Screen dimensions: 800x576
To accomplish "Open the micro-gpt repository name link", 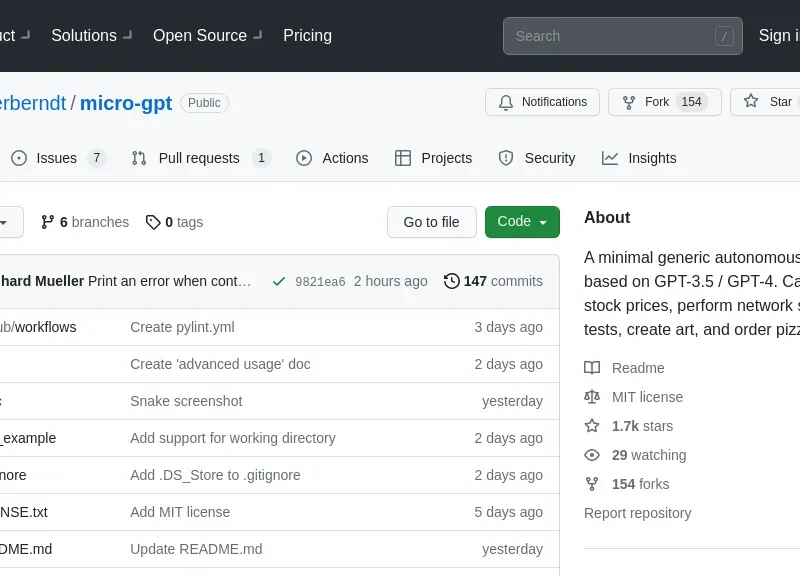I will pos(126,102).
